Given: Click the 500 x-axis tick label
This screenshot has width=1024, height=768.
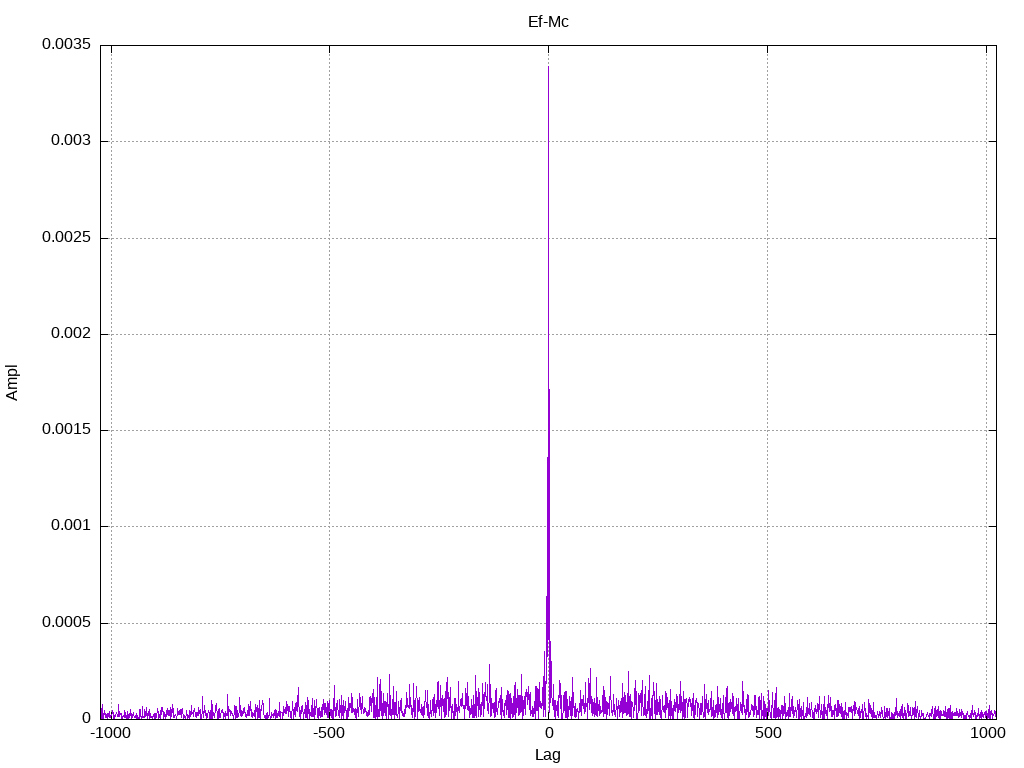Looking at the screenshot, I should click(x=767, y=733).
